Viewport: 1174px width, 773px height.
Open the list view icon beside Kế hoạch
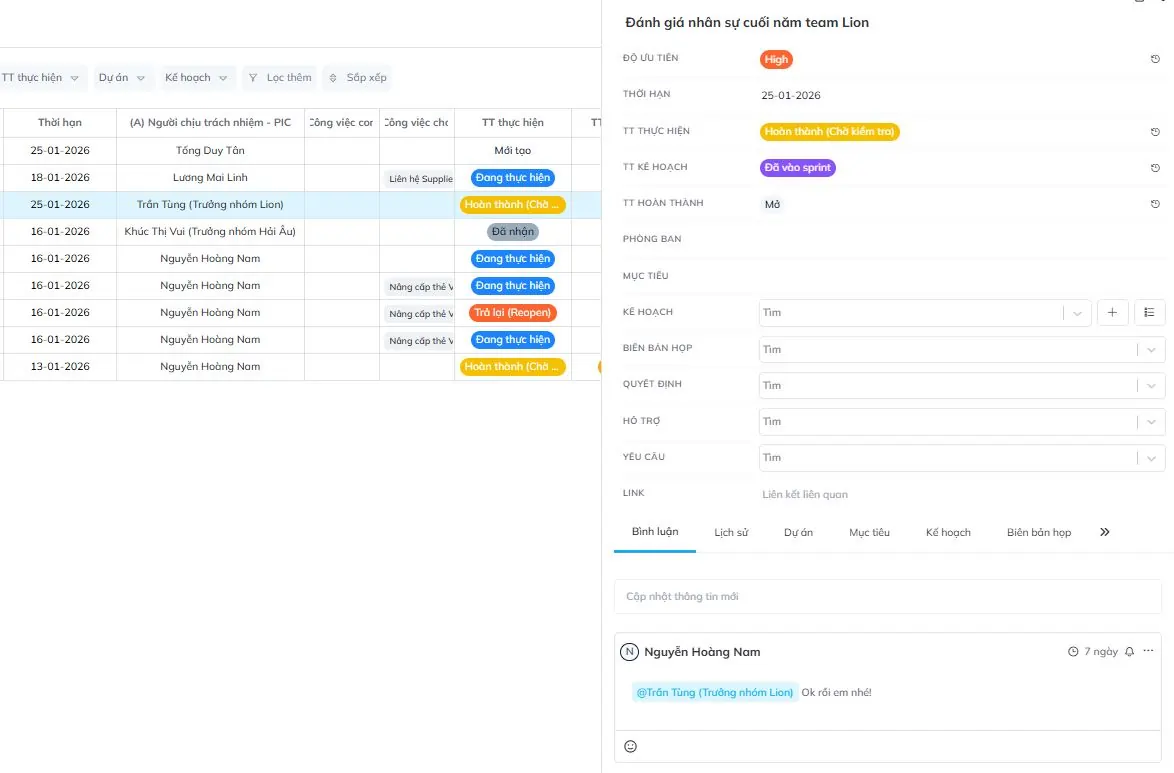click(1149, 313)
